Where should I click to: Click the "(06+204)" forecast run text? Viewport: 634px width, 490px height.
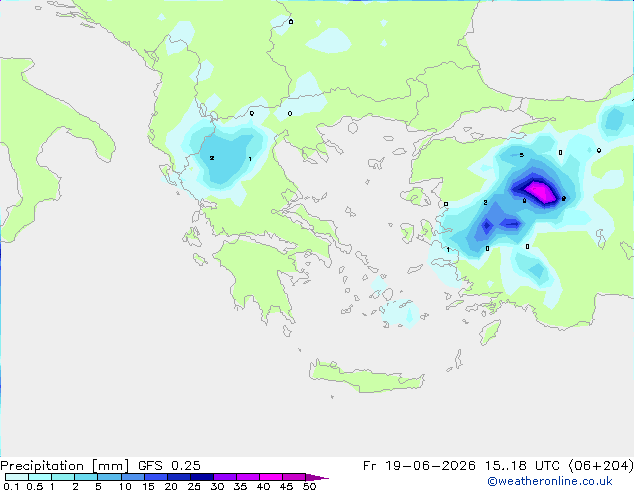pyautogui.click(x=601, y=466)
